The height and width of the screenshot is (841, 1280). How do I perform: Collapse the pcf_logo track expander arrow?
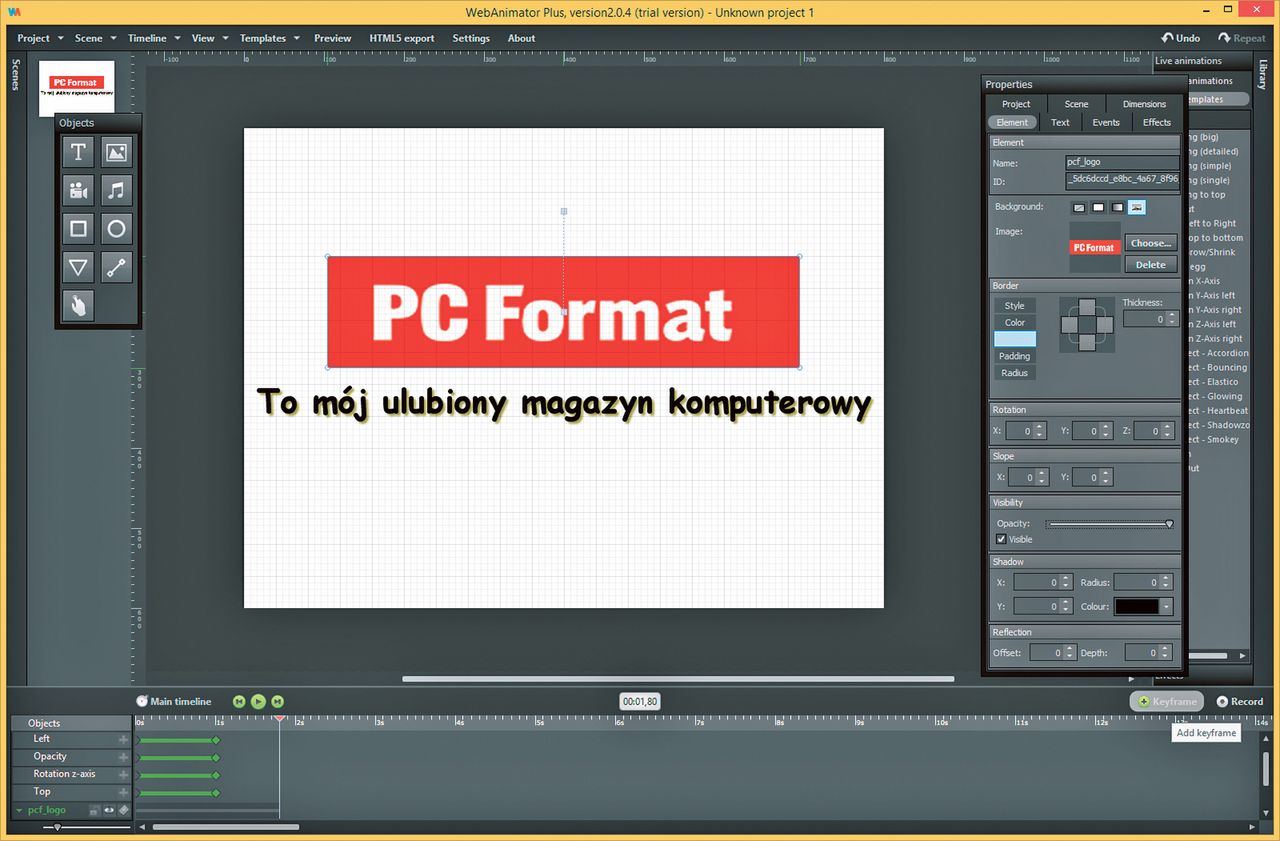coord(19,810)
